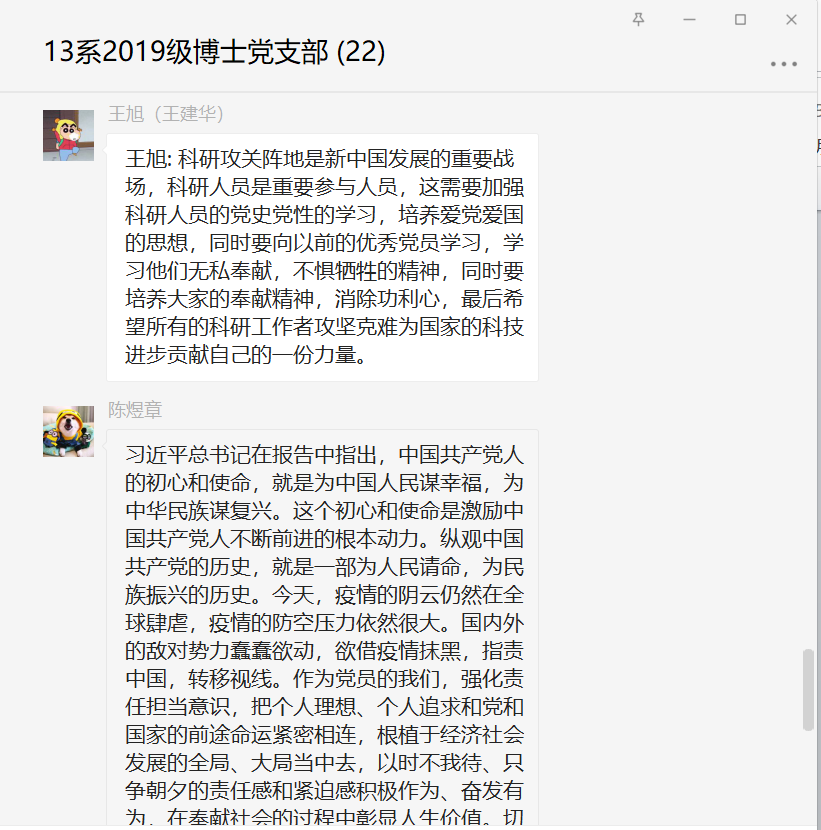The height and width of the screenshot is (830, 821).
Task: Click empty chat area beside 王旭's message
Action: click(667, 257)
